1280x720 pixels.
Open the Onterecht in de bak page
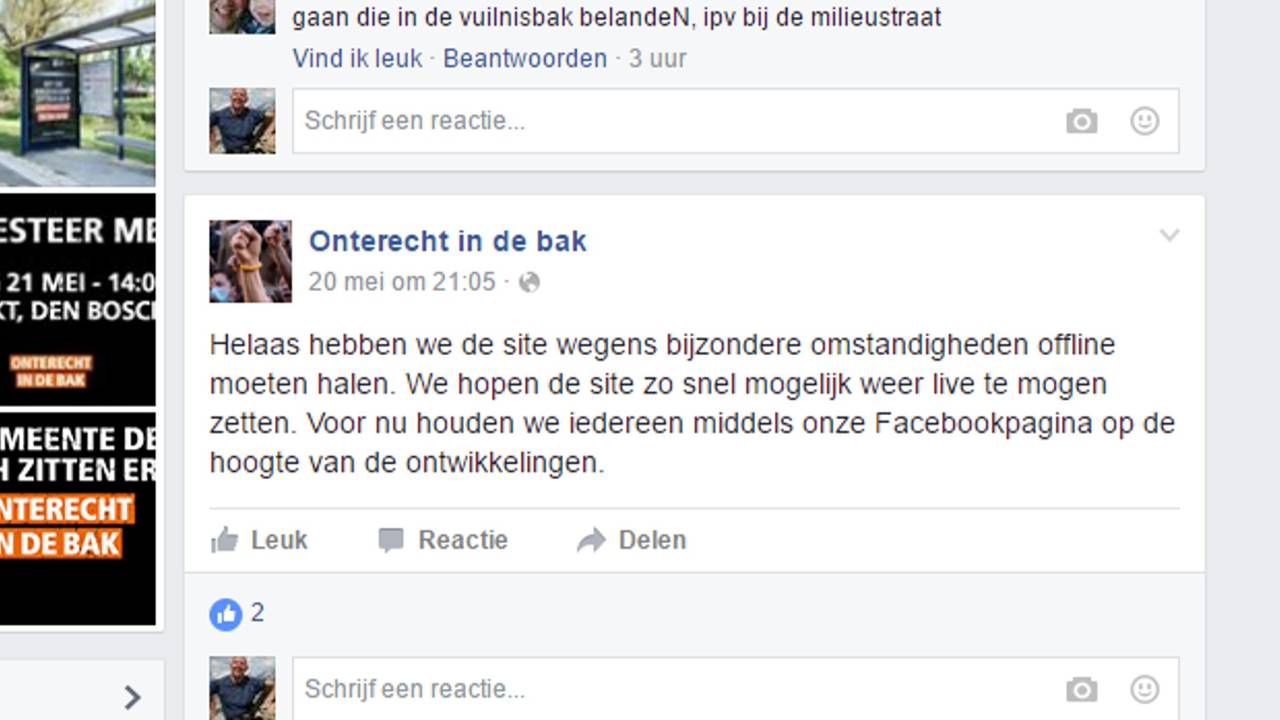(x=447, y=241)
